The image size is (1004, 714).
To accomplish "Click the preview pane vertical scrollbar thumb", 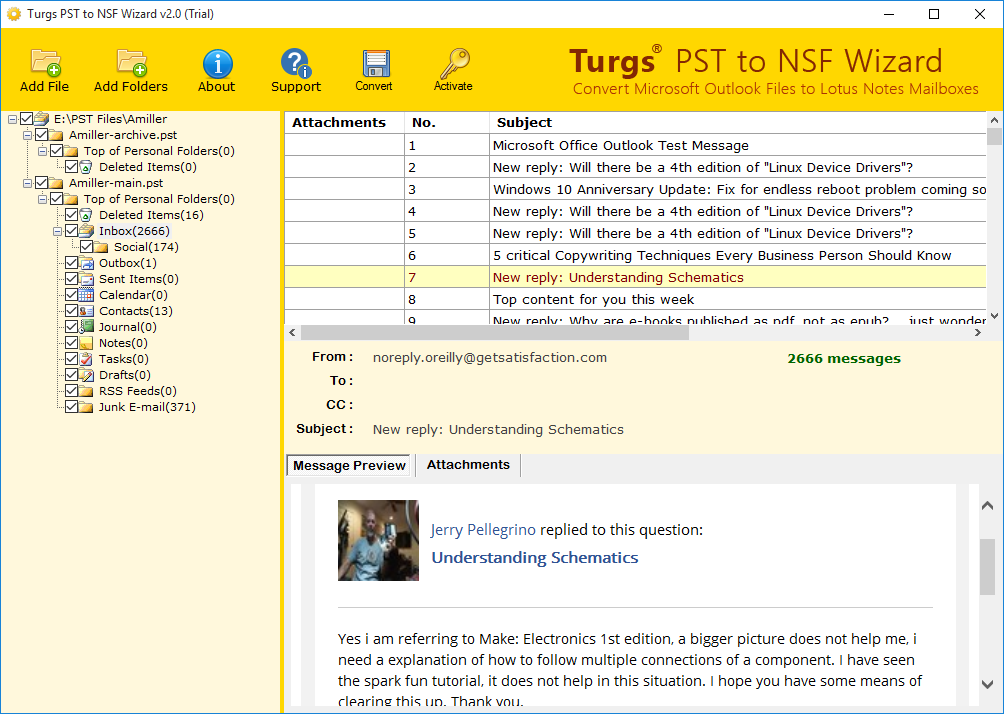I will coord(987,567).
